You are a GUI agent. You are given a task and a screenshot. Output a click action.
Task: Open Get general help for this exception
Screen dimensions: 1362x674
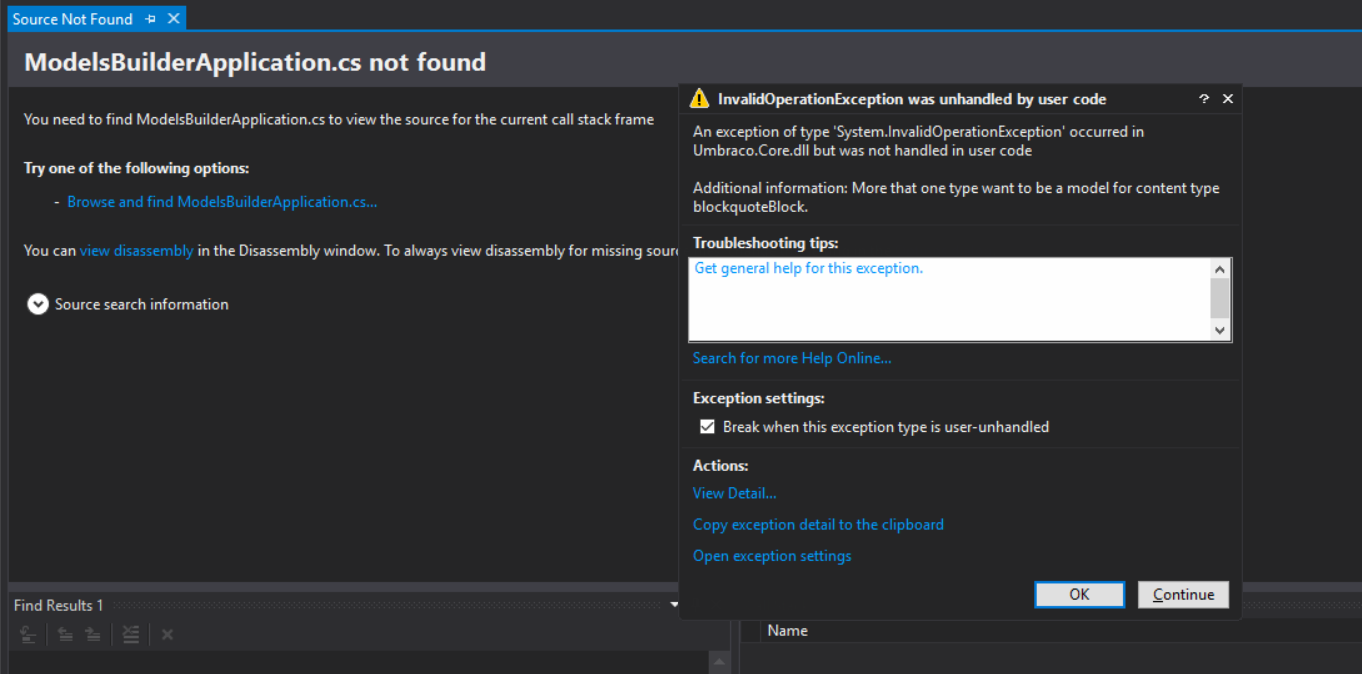808,269
